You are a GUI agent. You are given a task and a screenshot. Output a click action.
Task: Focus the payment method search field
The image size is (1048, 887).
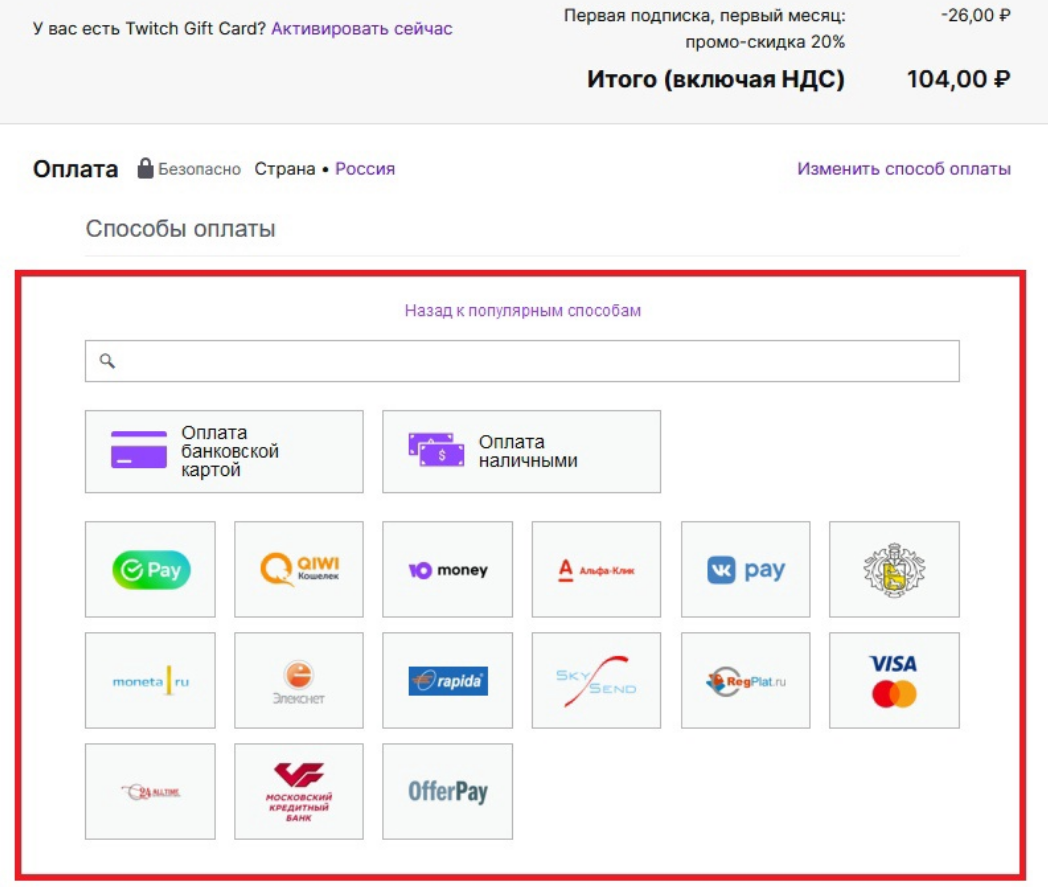click(522, 361)
